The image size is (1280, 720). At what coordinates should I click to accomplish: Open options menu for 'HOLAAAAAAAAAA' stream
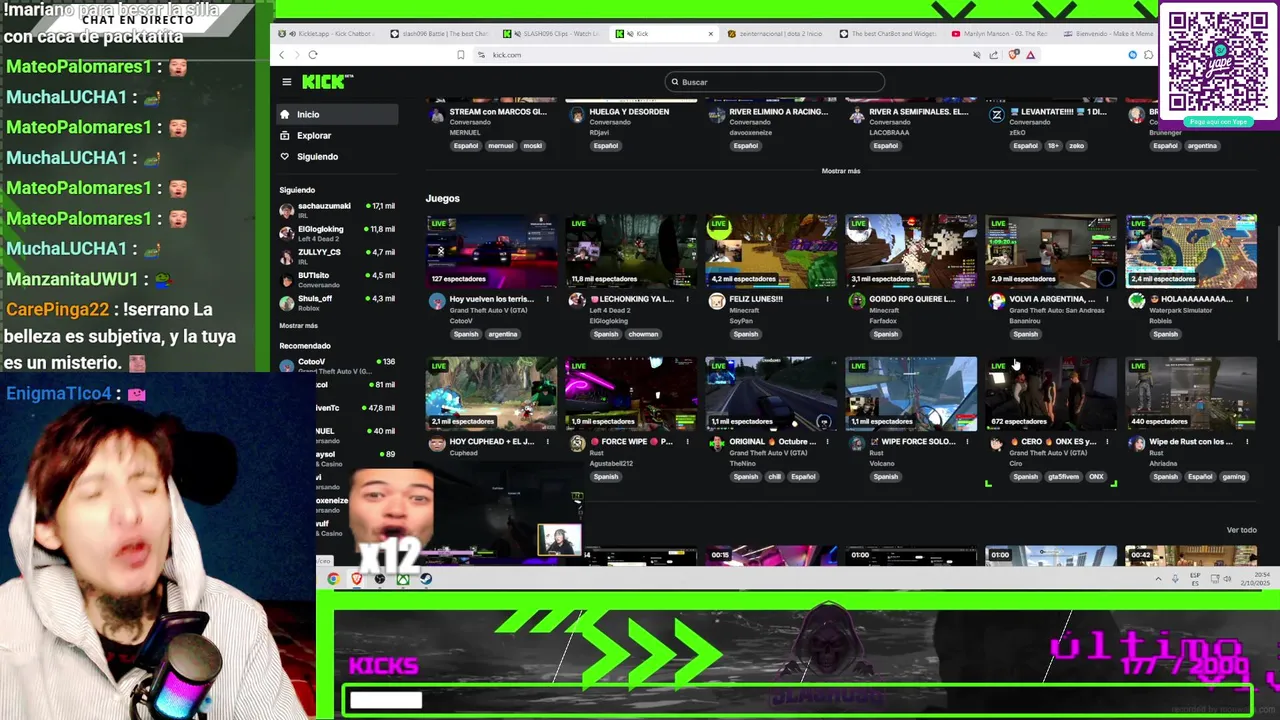coord(1247,299)
